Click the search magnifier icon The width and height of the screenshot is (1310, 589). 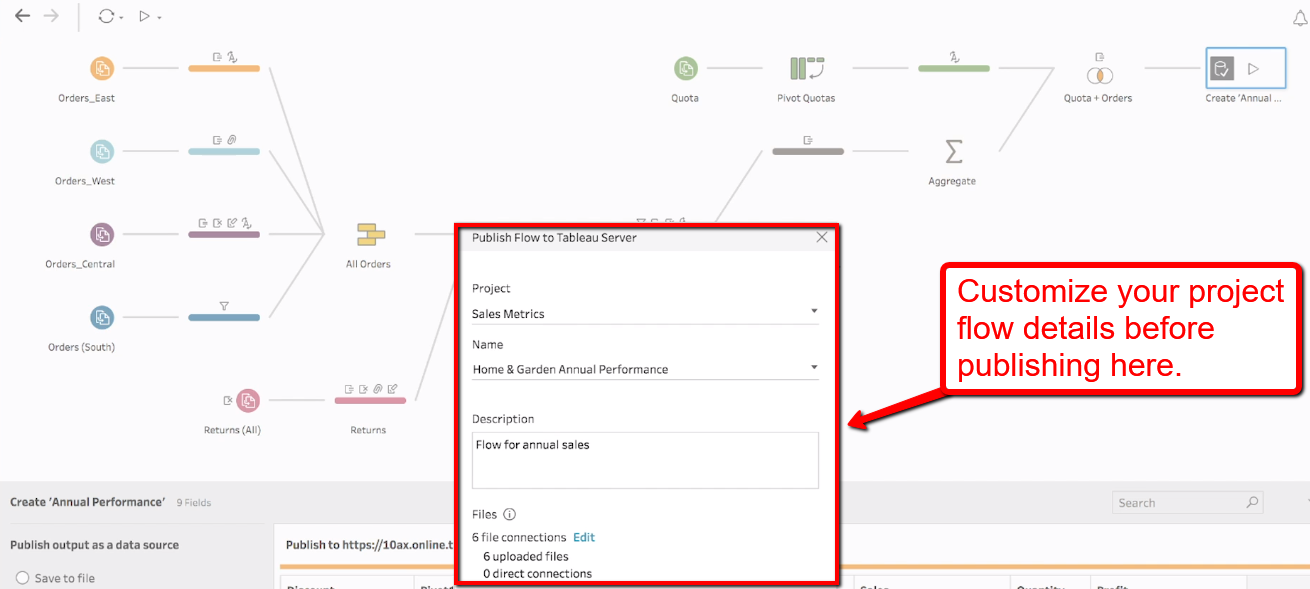pos(1252,502)
